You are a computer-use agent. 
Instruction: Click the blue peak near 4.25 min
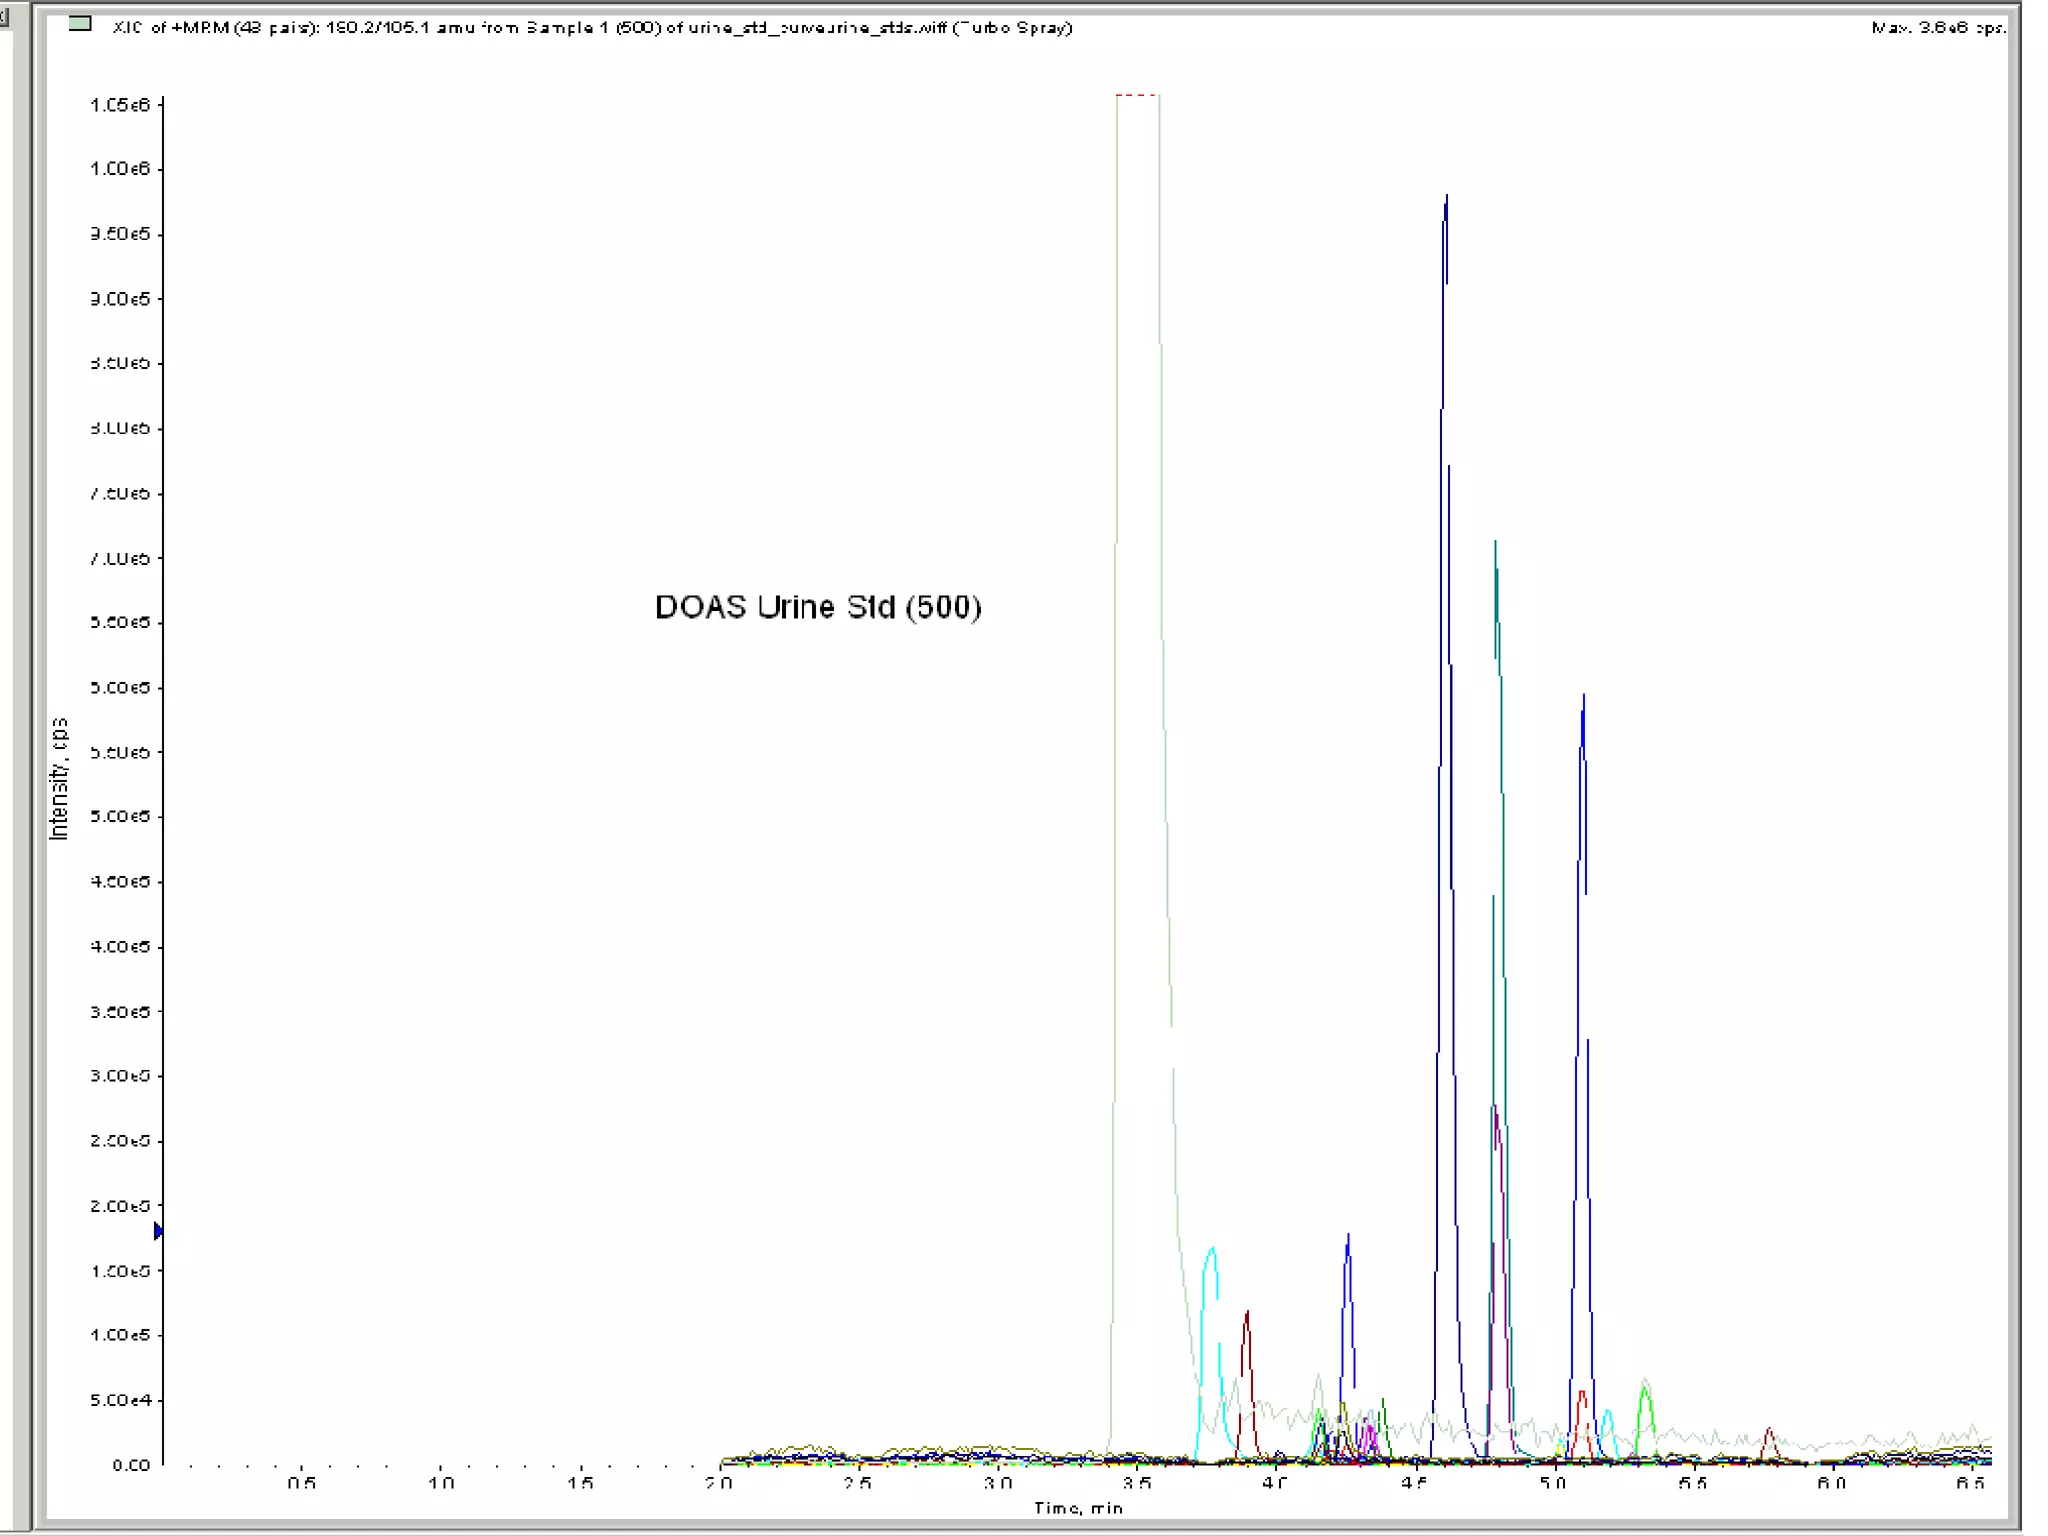click(1348, 1238)
